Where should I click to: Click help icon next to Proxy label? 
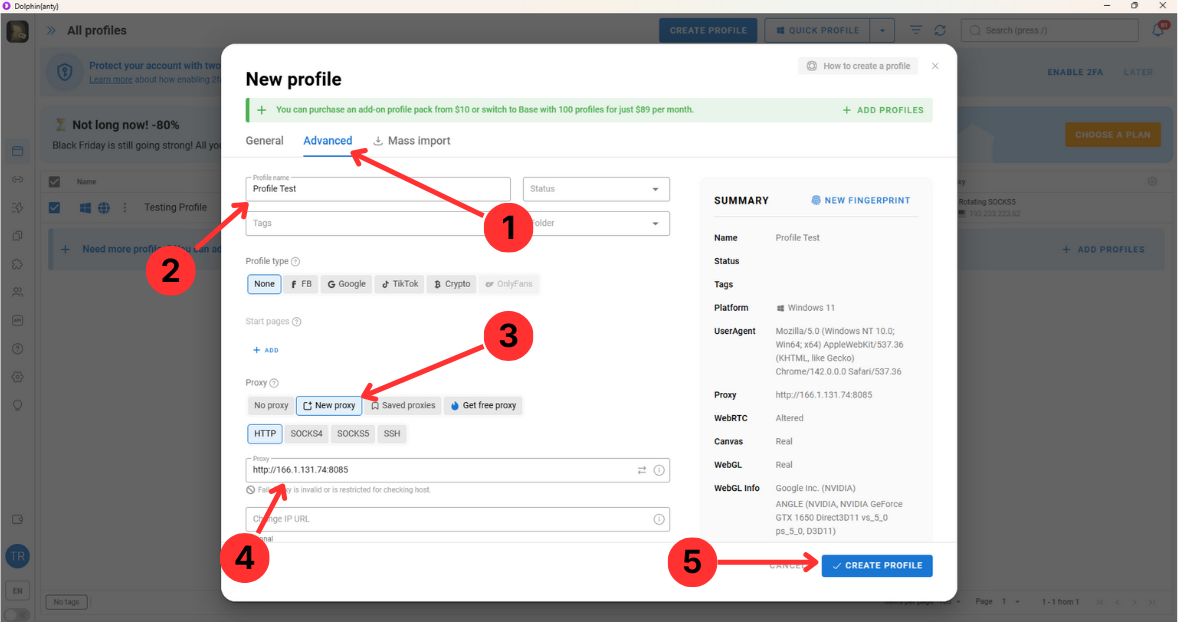pyautogui.click(x=274, y=383)
